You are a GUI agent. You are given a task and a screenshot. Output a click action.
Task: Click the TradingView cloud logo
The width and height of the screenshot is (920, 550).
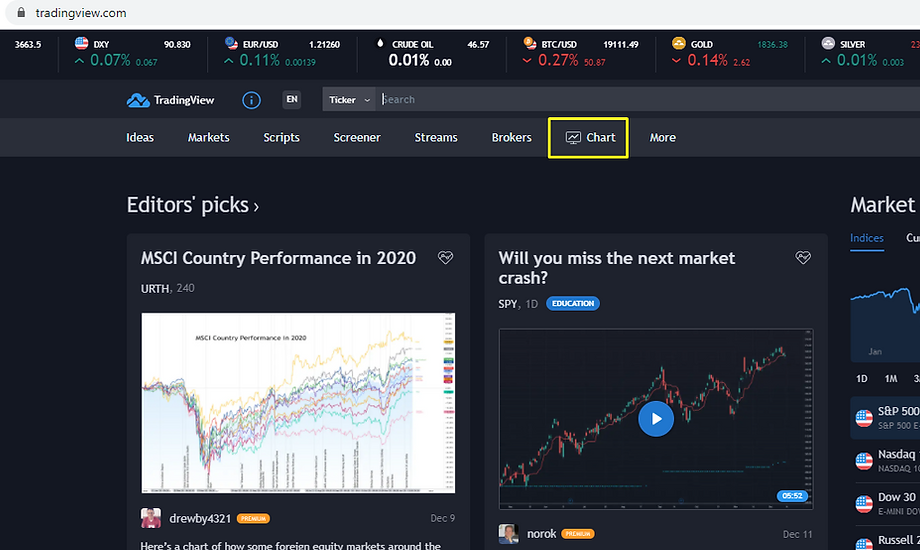point(138,100)
